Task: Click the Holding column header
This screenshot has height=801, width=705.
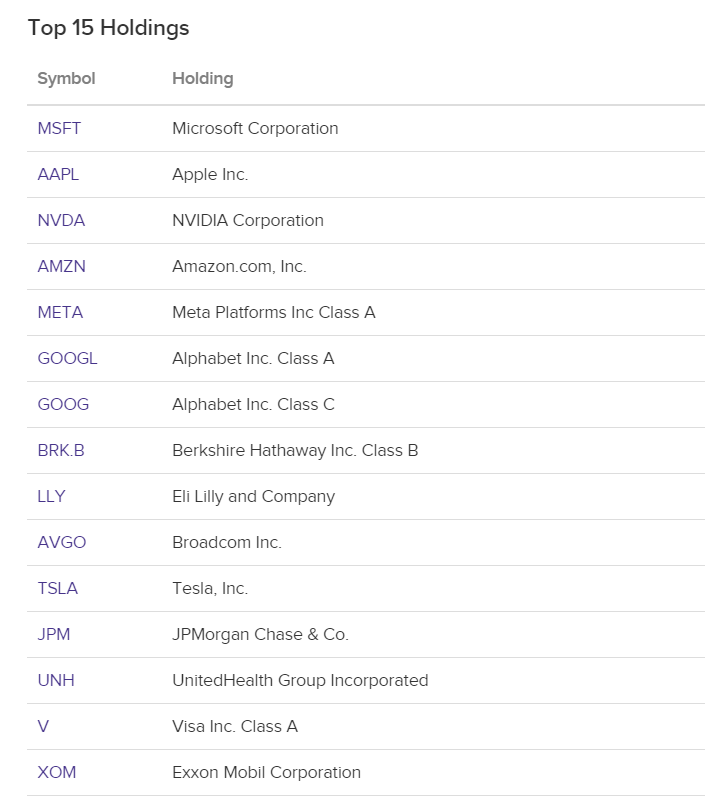Action: pos(203,78)
